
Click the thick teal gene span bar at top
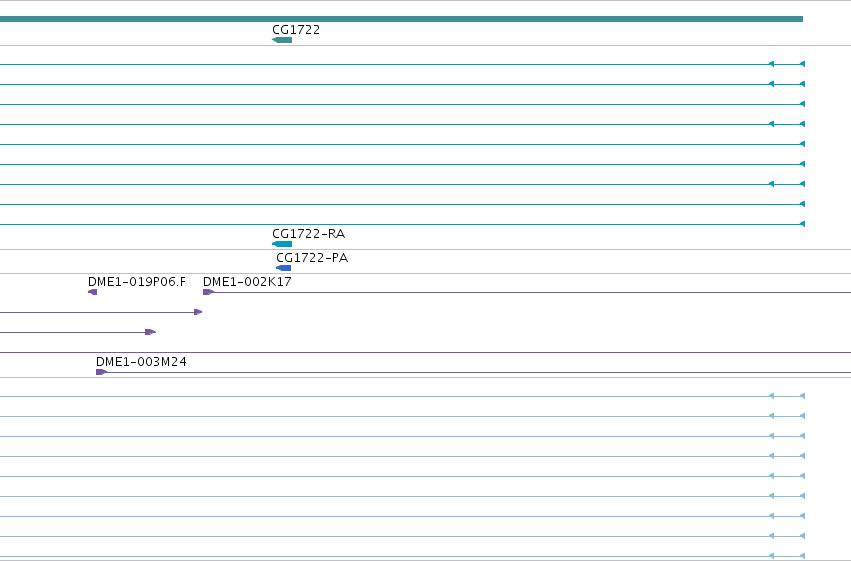[401, 19]
